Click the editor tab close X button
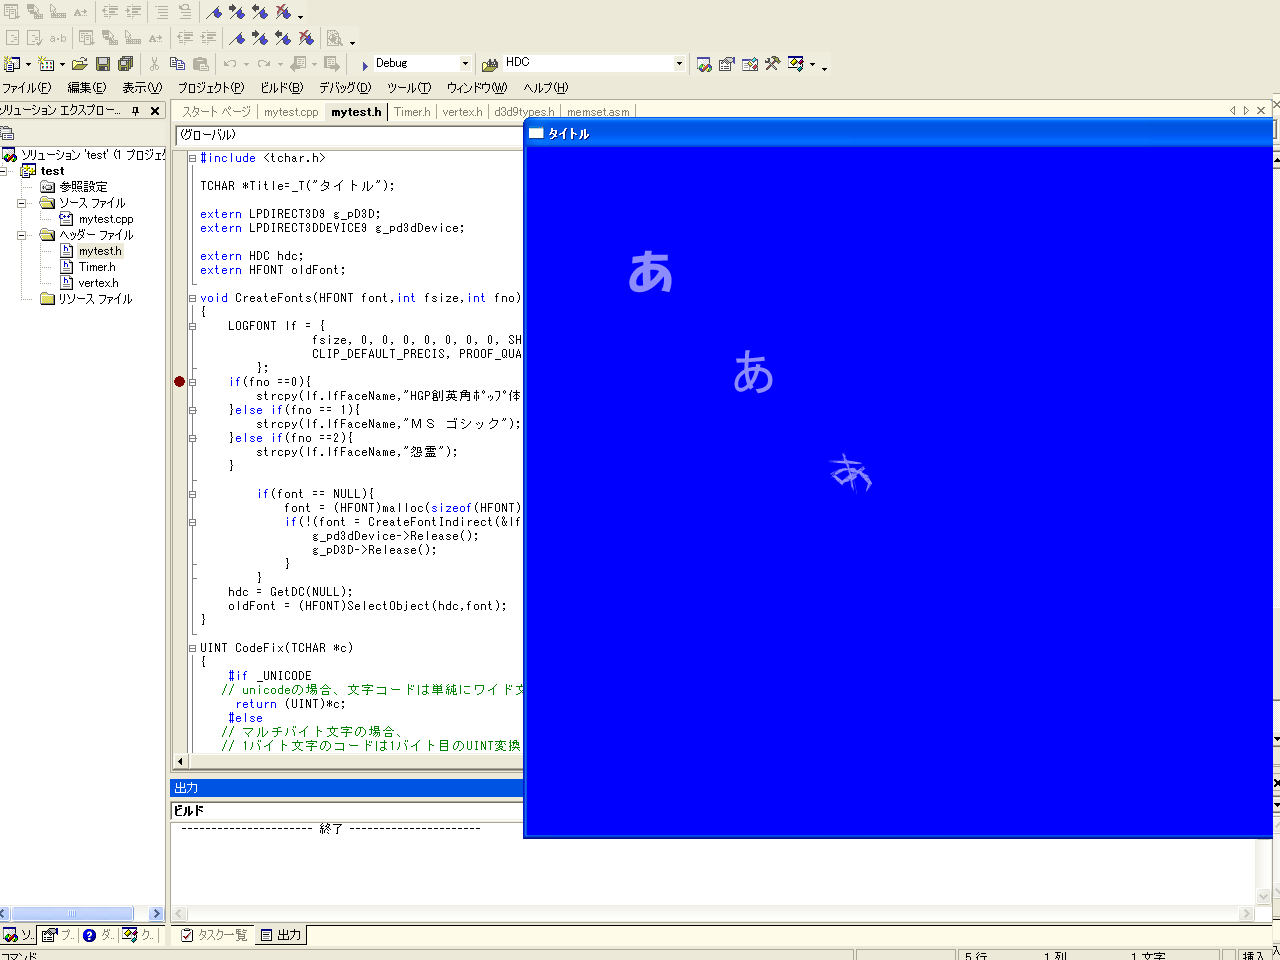Image resolution: width=1280 pixels, height=960 pixels. tap(1261, 111)
